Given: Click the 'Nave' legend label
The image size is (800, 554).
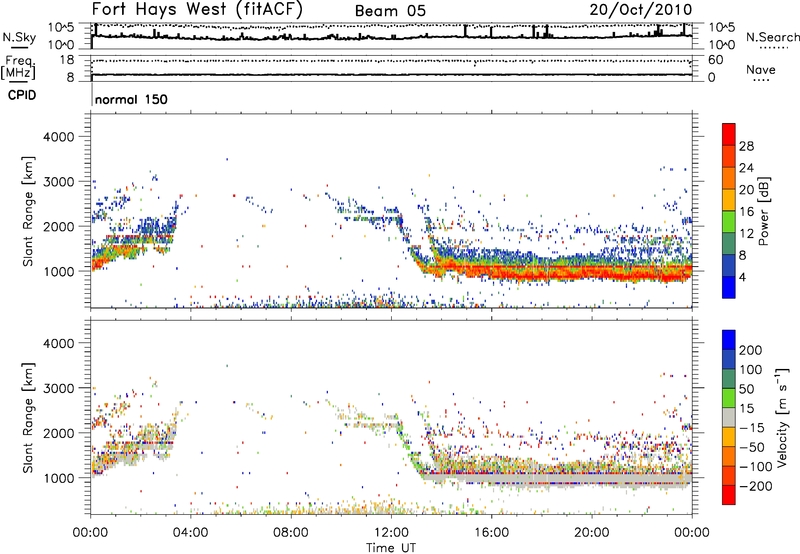Looking at the screenshot, I should point(761,70).
